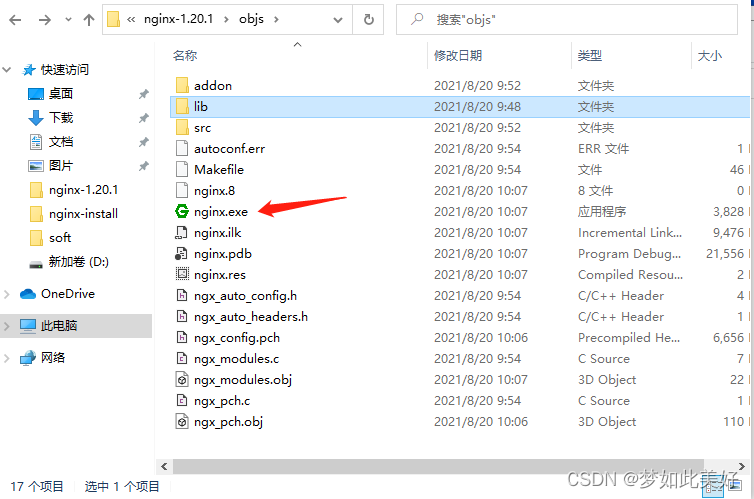Select nginx.pdb debug file icon
The height and width of the screenshot is (499, 754).
182,254
